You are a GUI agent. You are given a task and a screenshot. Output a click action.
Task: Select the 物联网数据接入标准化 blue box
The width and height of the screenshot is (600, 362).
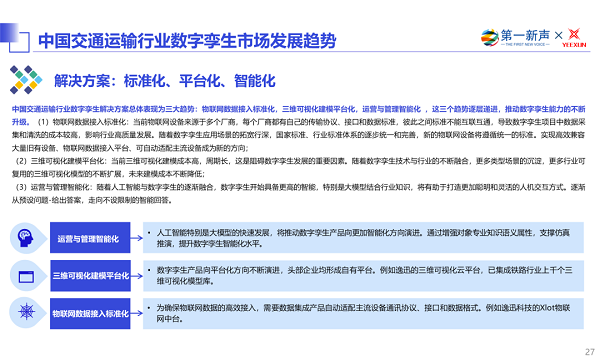tap(90, 313)
